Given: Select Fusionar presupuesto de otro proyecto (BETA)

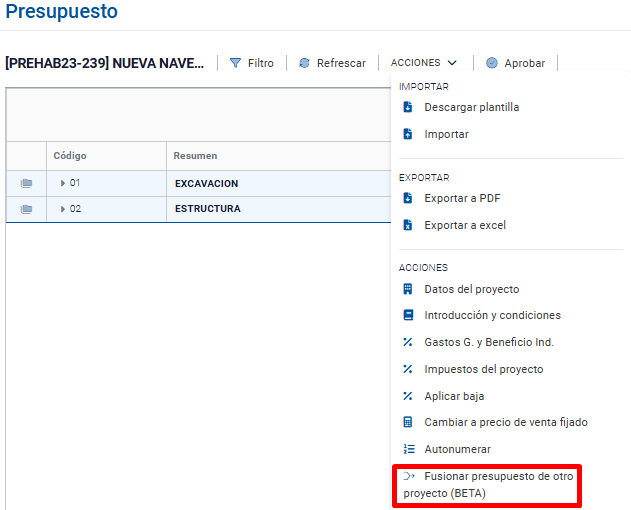Looking at the screenshot, I should (487, 485).
